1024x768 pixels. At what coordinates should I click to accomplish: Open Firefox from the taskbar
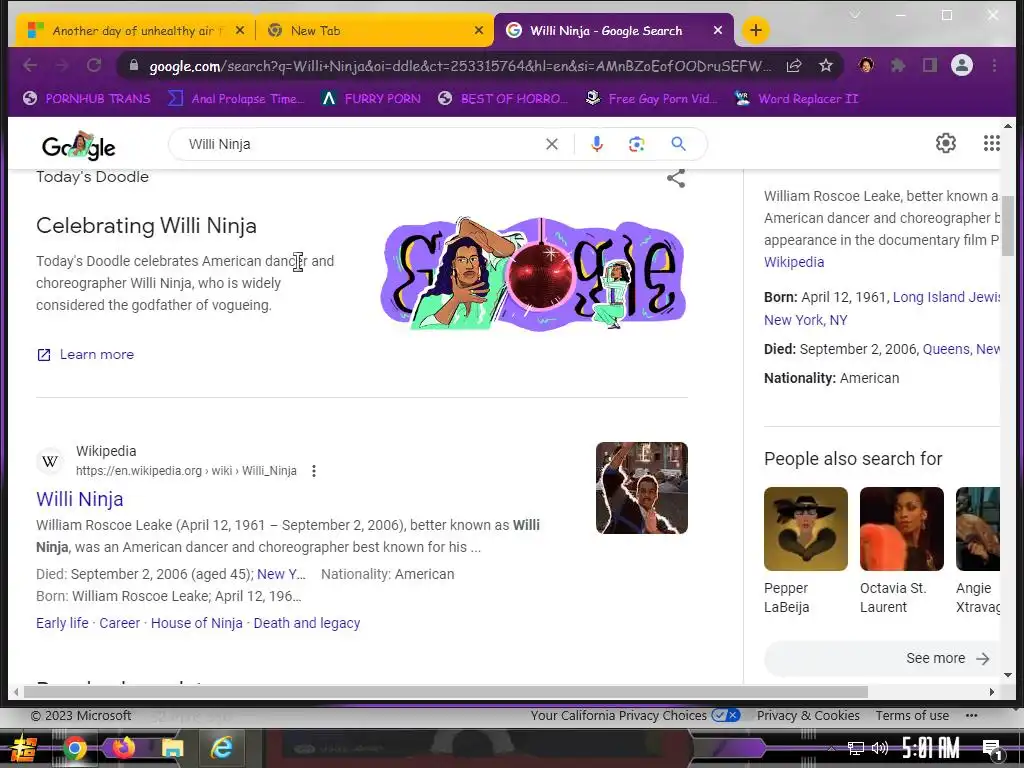(x=123, y=748)
